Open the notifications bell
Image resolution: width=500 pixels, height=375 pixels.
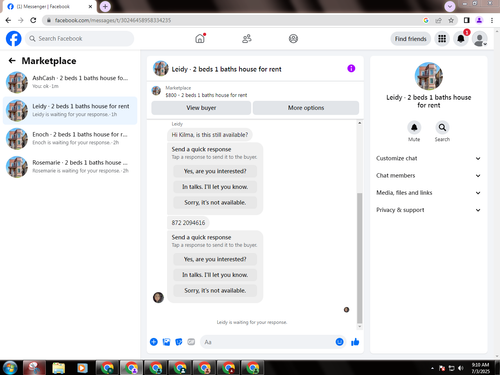coord(461,39)
